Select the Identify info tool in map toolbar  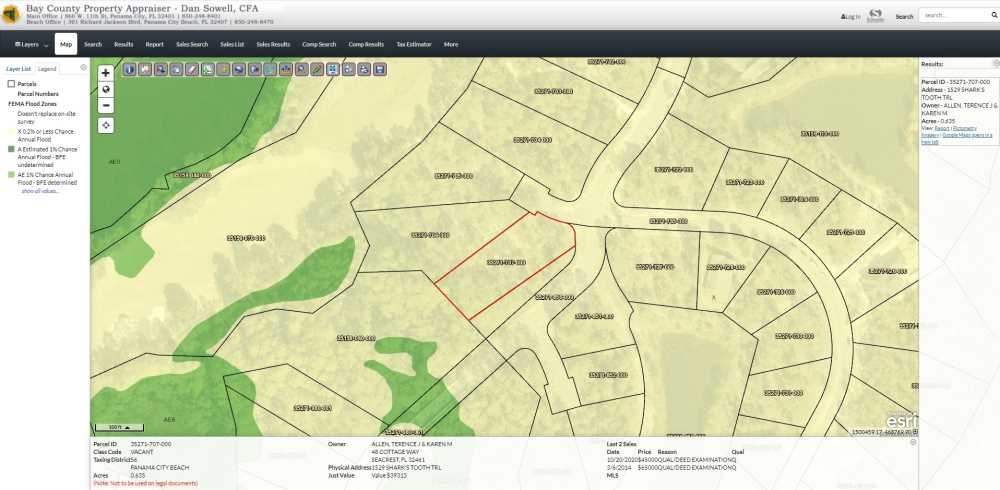pos(130,69)
